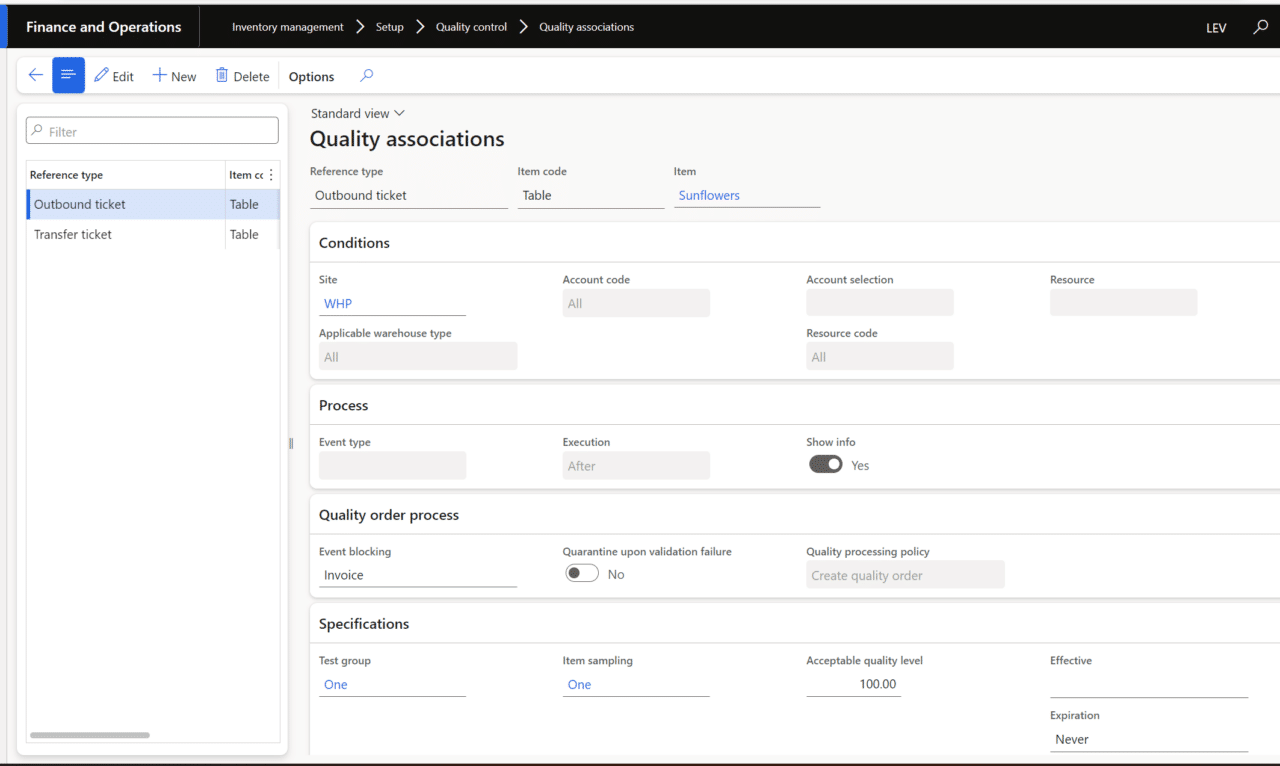The height and width of the screenshot is (766, 1280).
Task: Create a New quality association
Action: [x=175, y=76]
